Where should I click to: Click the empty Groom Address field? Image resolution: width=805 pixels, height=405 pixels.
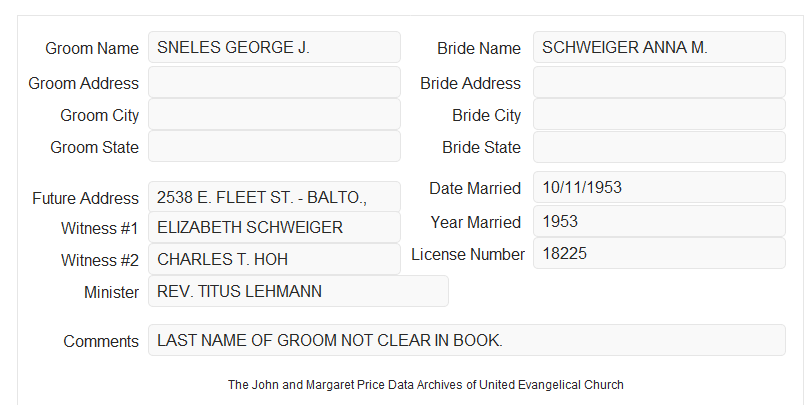274,82
